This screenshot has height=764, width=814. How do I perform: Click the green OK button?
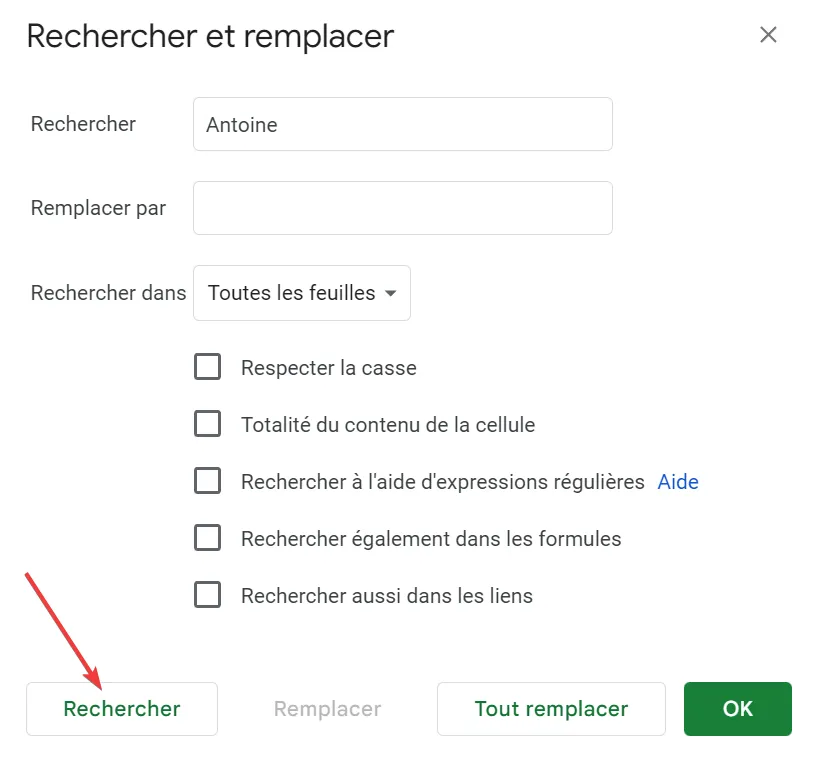click(x=737, y=708)
